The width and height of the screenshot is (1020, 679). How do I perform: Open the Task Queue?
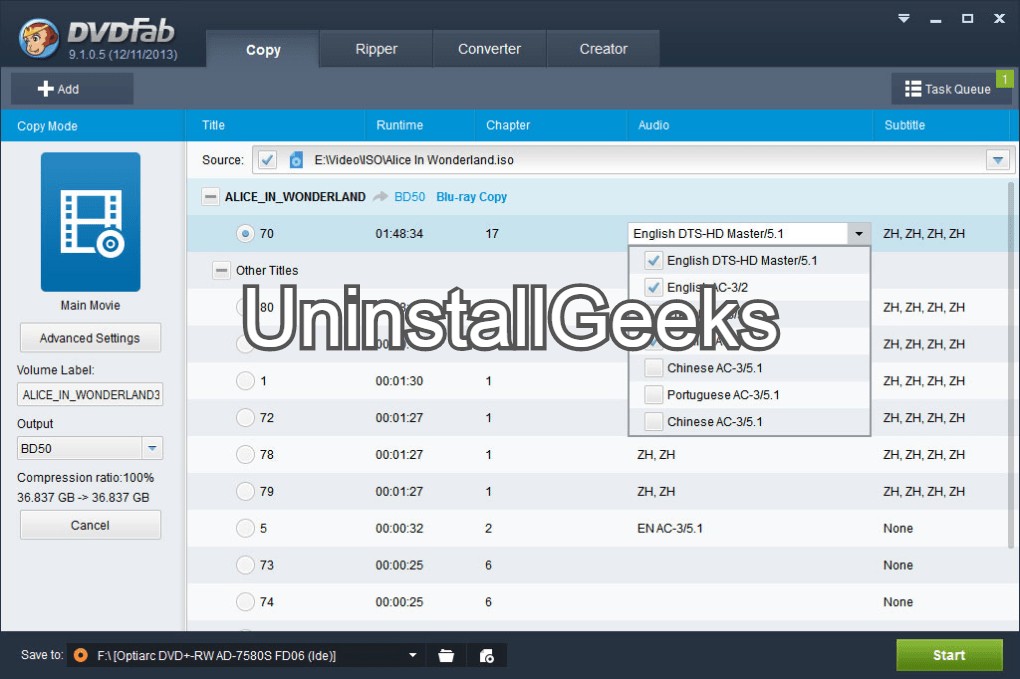point(951,88)
